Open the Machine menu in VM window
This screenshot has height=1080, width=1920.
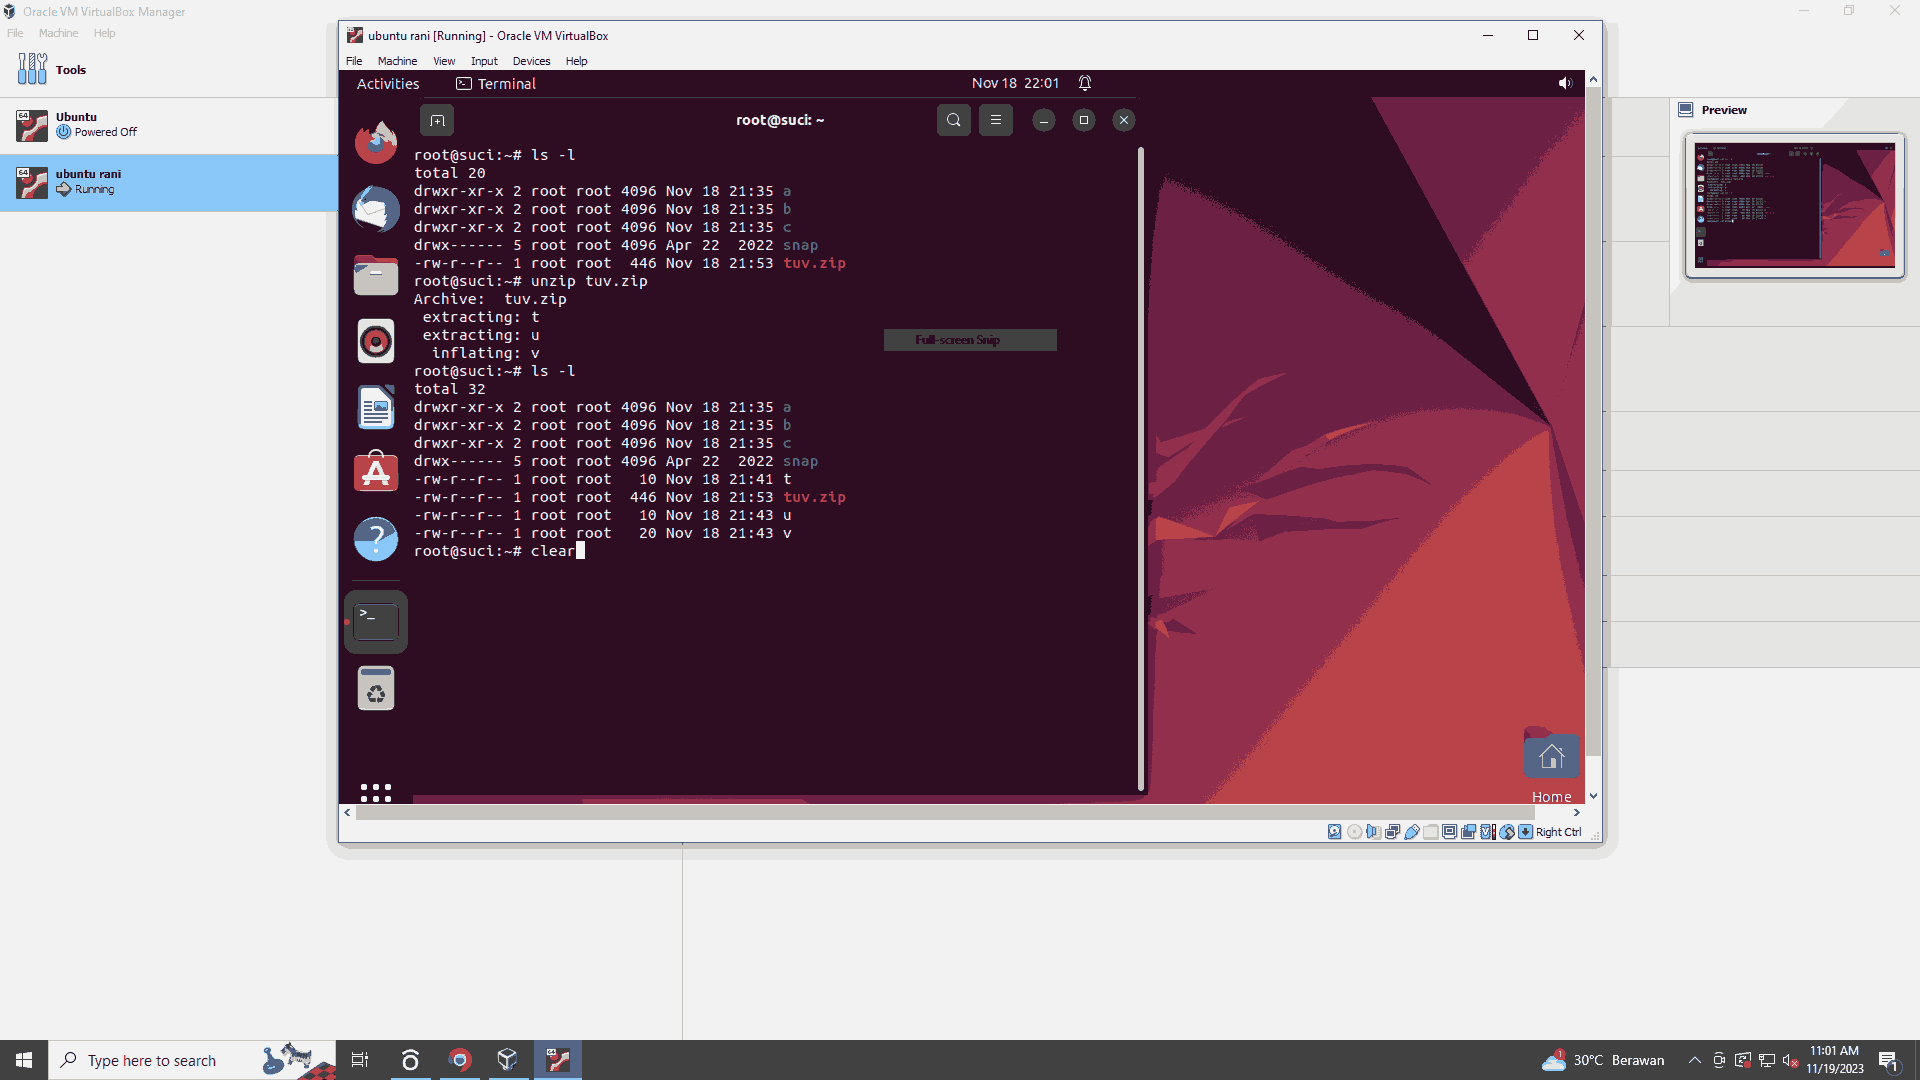coord(397,61)
